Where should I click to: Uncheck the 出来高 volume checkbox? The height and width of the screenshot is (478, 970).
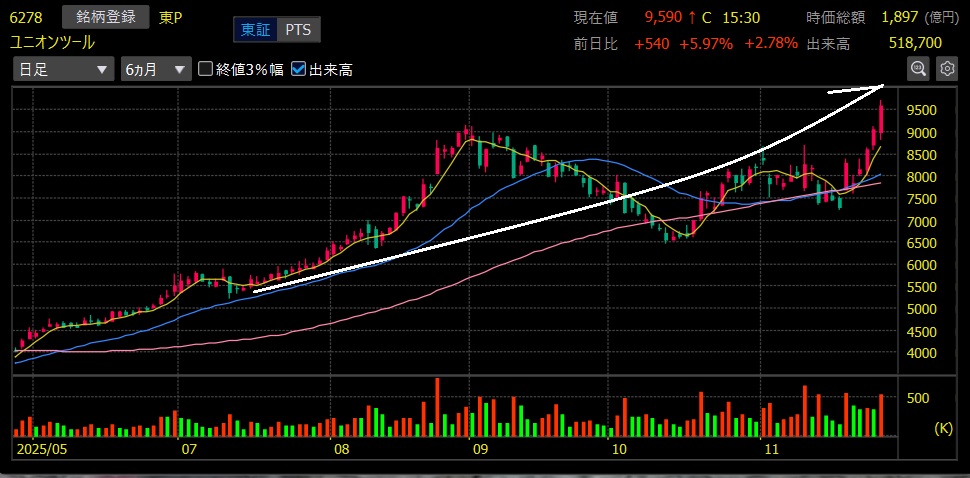(298, 69)
